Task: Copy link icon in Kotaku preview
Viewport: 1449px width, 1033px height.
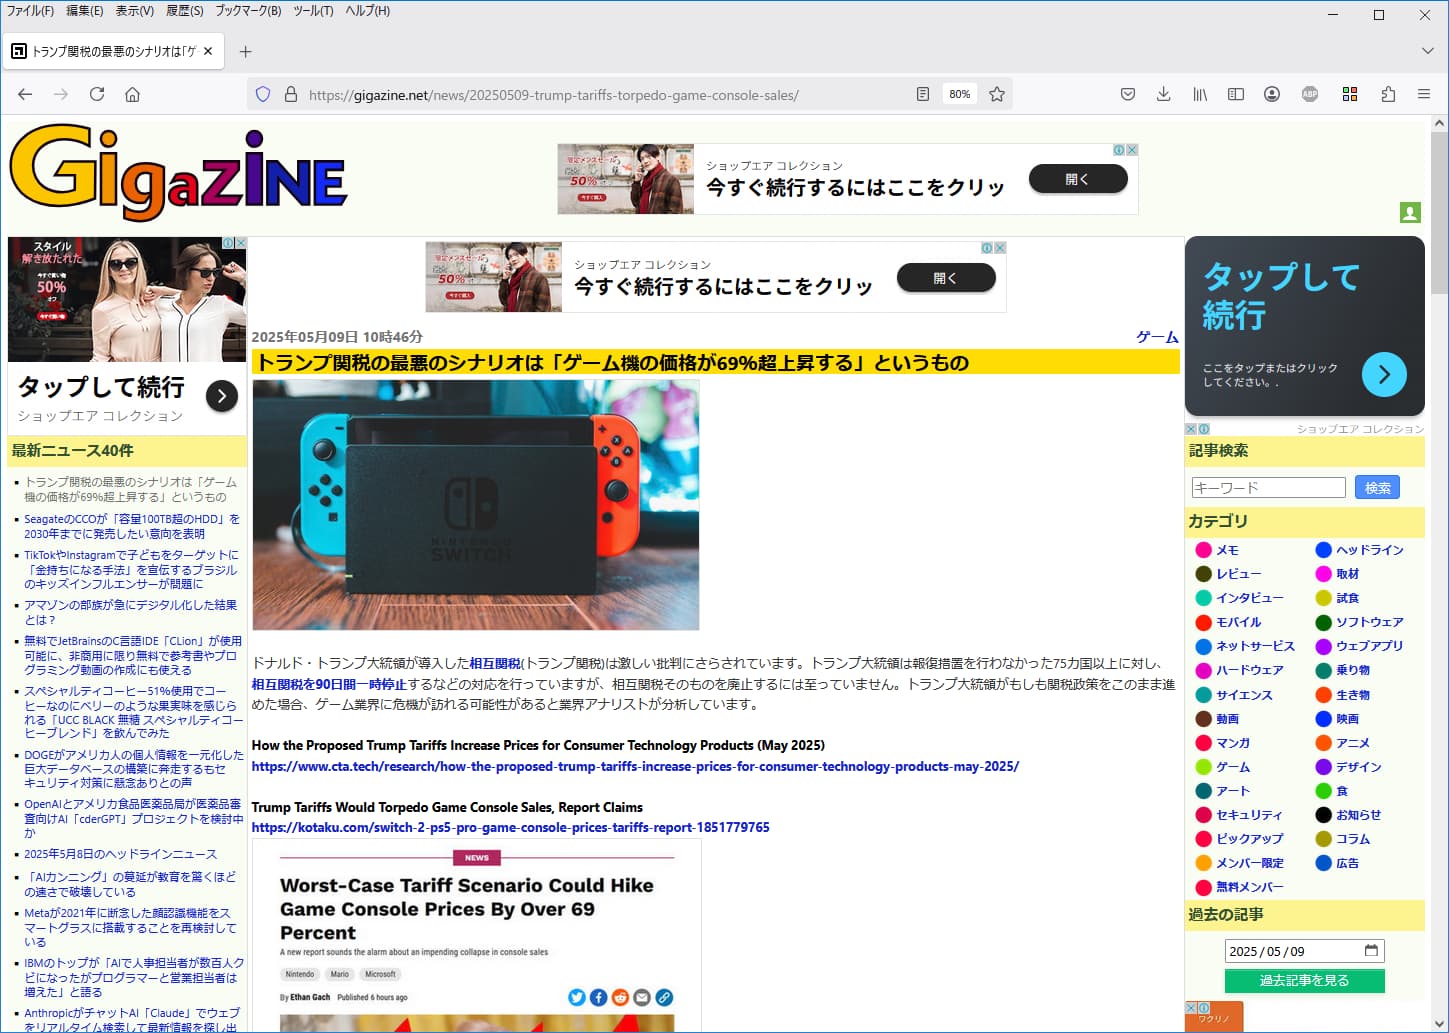Action: tap(664, 997)
